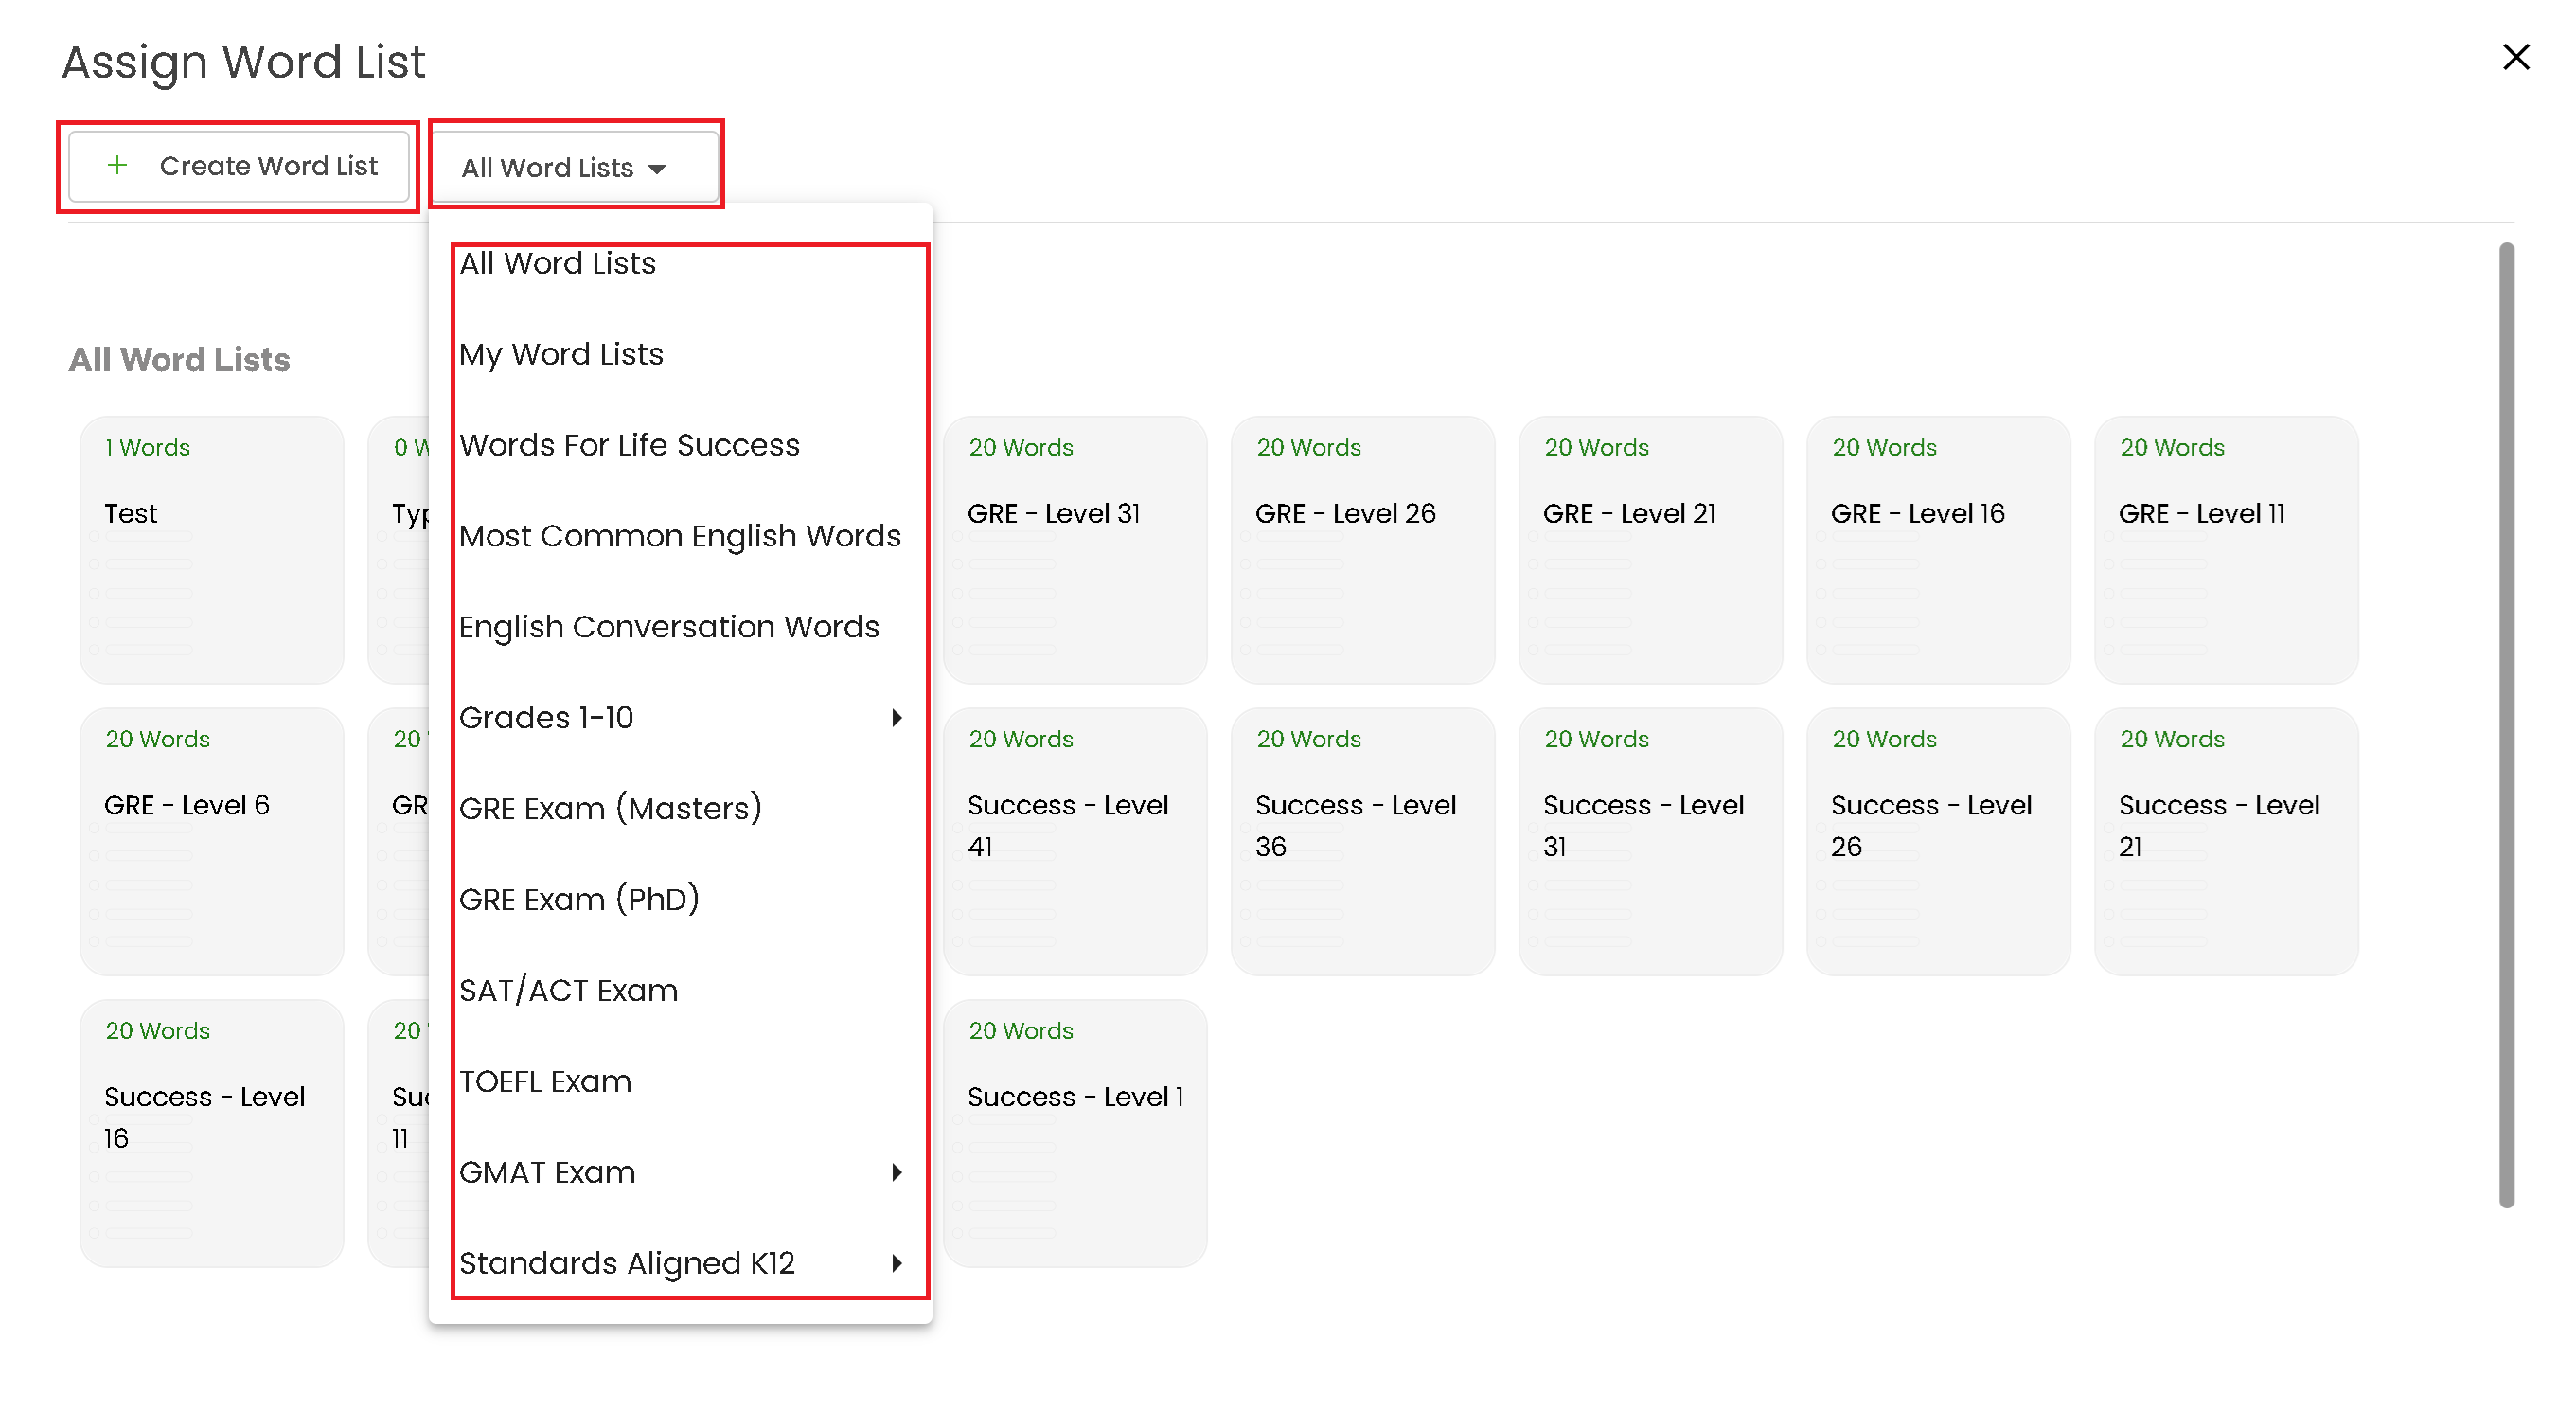Click the vertical scrollbar on the right
The image size is (2576, 1412).
pos(2505,725)
